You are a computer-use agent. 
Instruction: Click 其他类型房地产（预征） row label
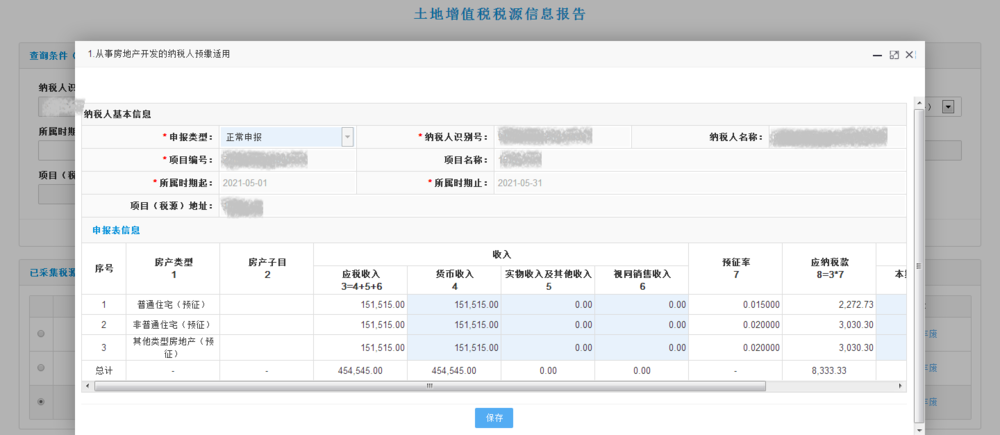pos(172,348)
